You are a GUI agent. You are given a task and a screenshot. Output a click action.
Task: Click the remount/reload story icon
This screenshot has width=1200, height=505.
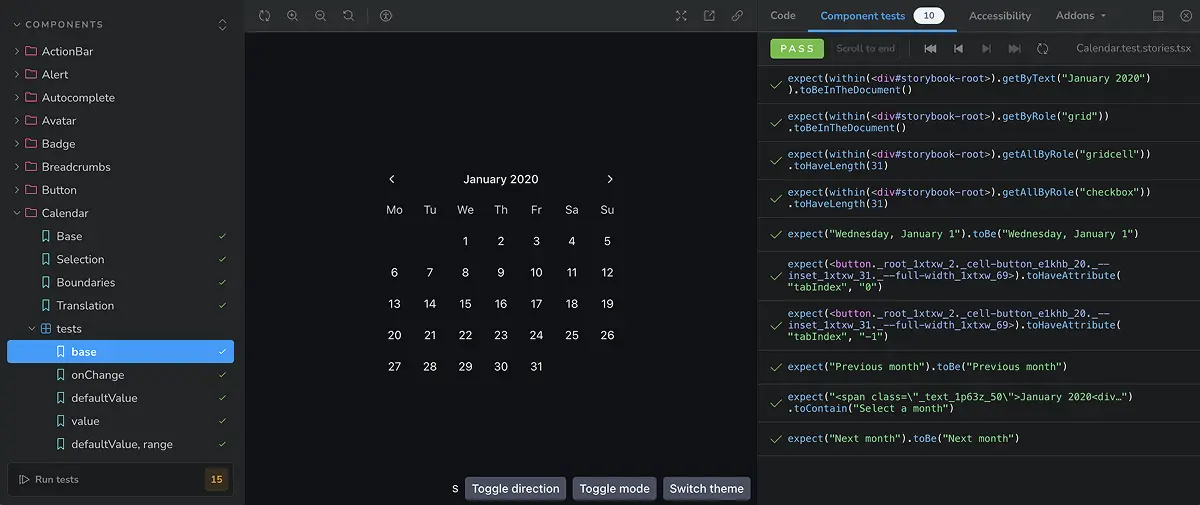264,16
